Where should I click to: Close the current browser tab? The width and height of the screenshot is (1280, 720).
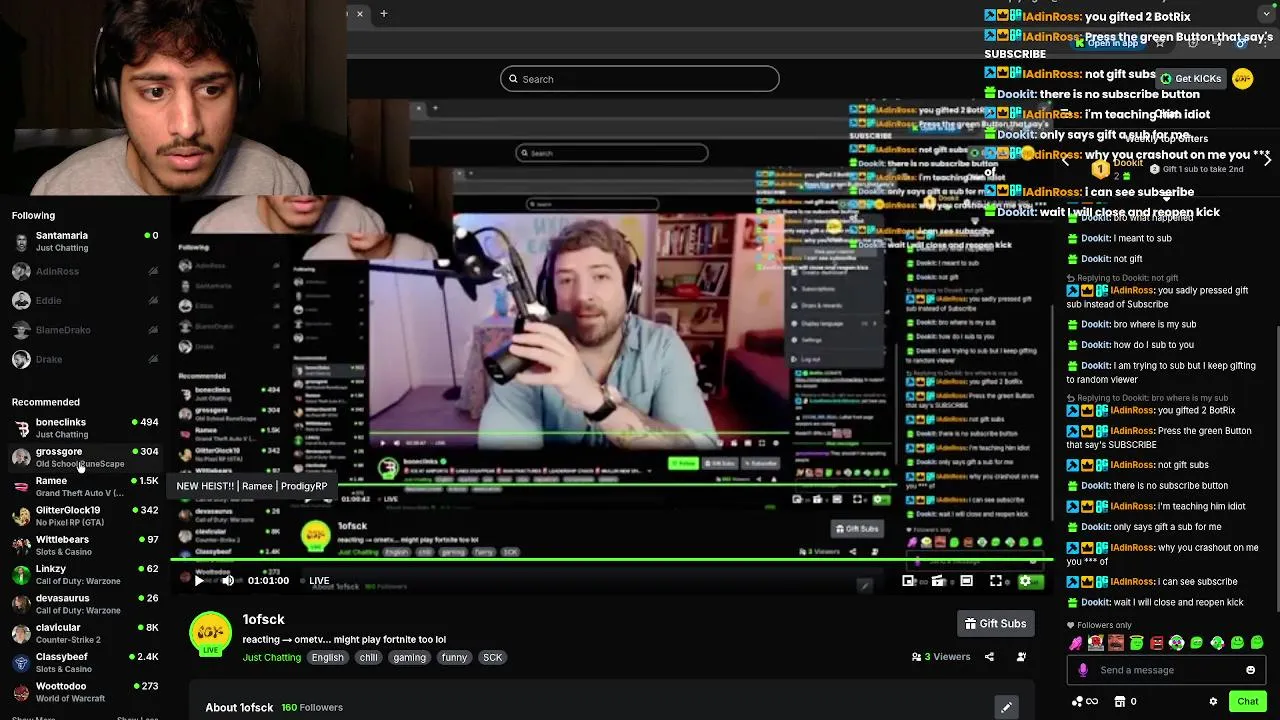360,14
